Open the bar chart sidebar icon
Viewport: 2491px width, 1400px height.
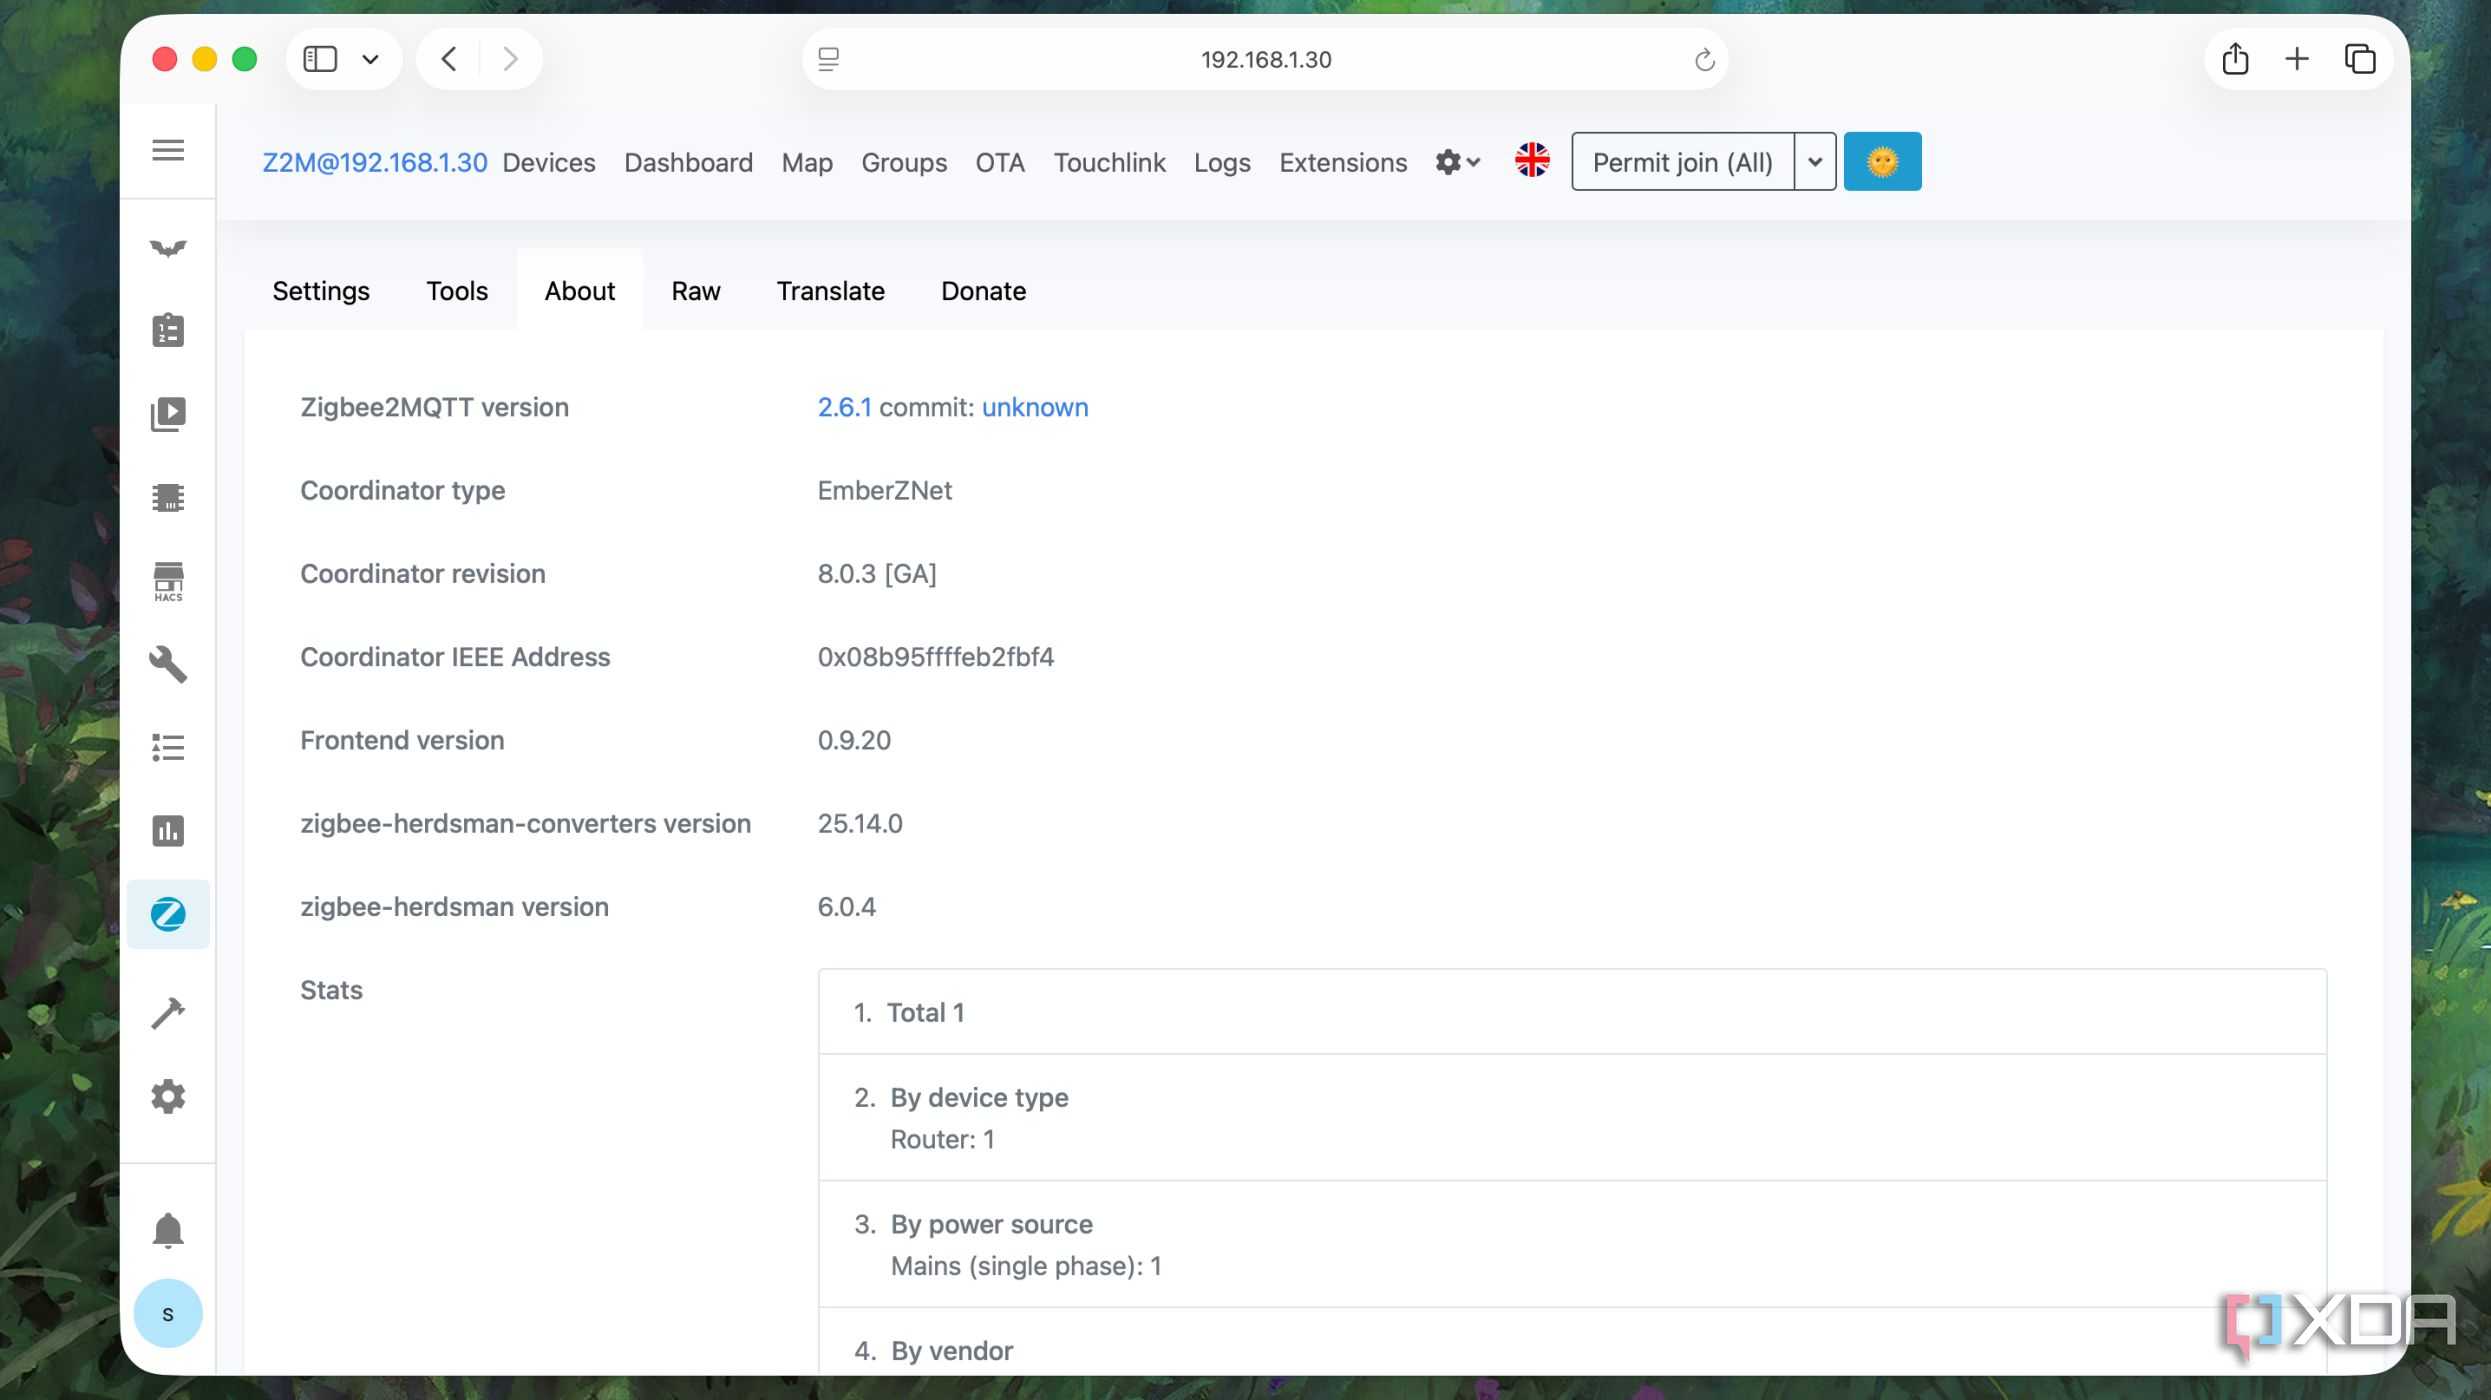pyautogui.click(x=168, y=830)
